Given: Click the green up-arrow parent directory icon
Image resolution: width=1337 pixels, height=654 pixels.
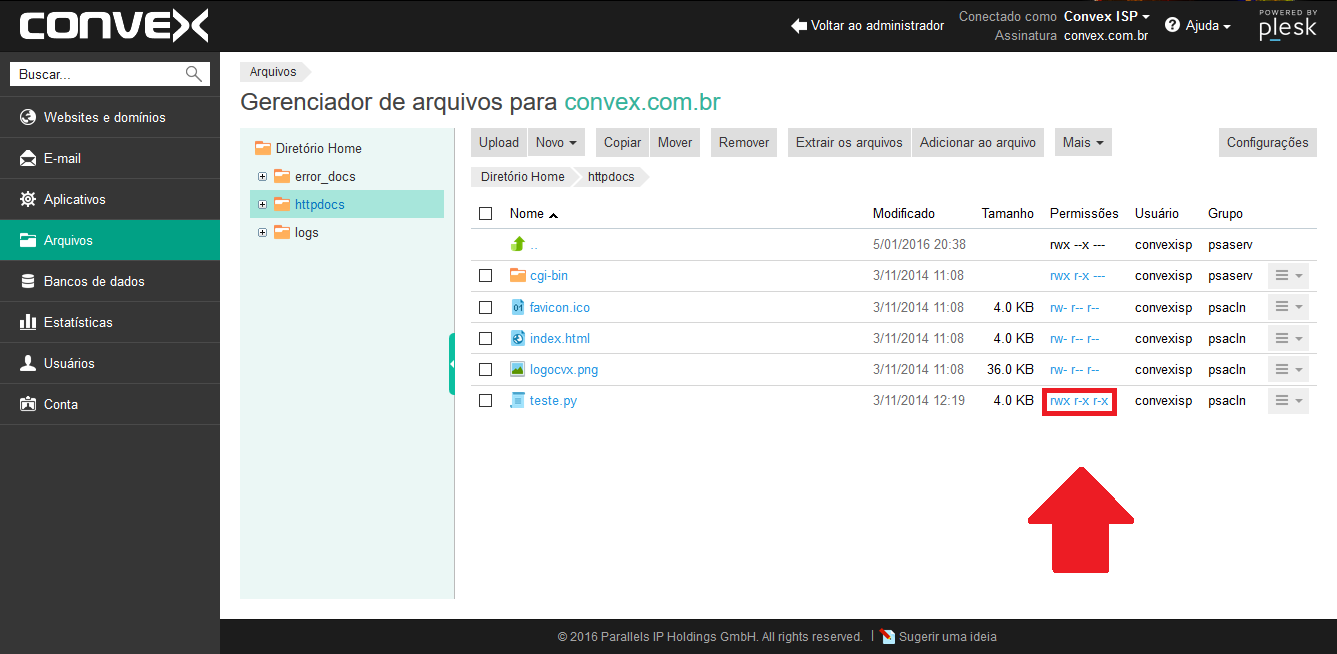Looking at the screenshot, I should [x=518, y=244].
